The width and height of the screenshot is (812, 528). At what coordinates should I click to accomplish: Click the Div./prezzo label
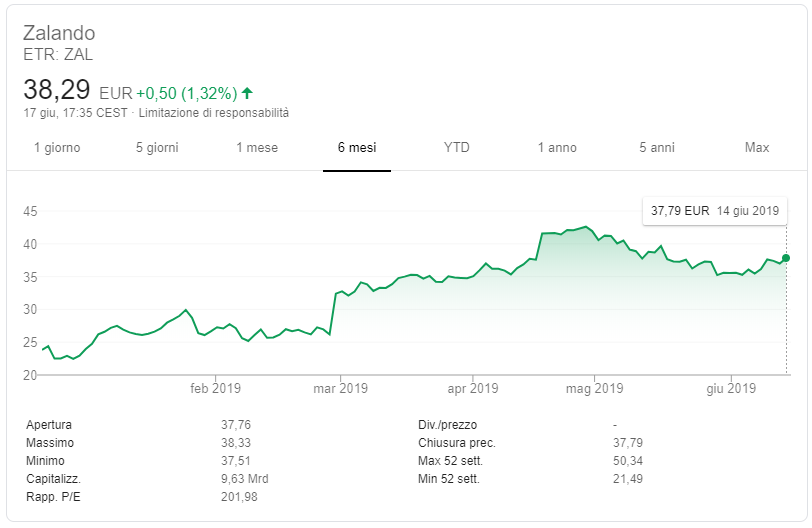click(447, 425)
